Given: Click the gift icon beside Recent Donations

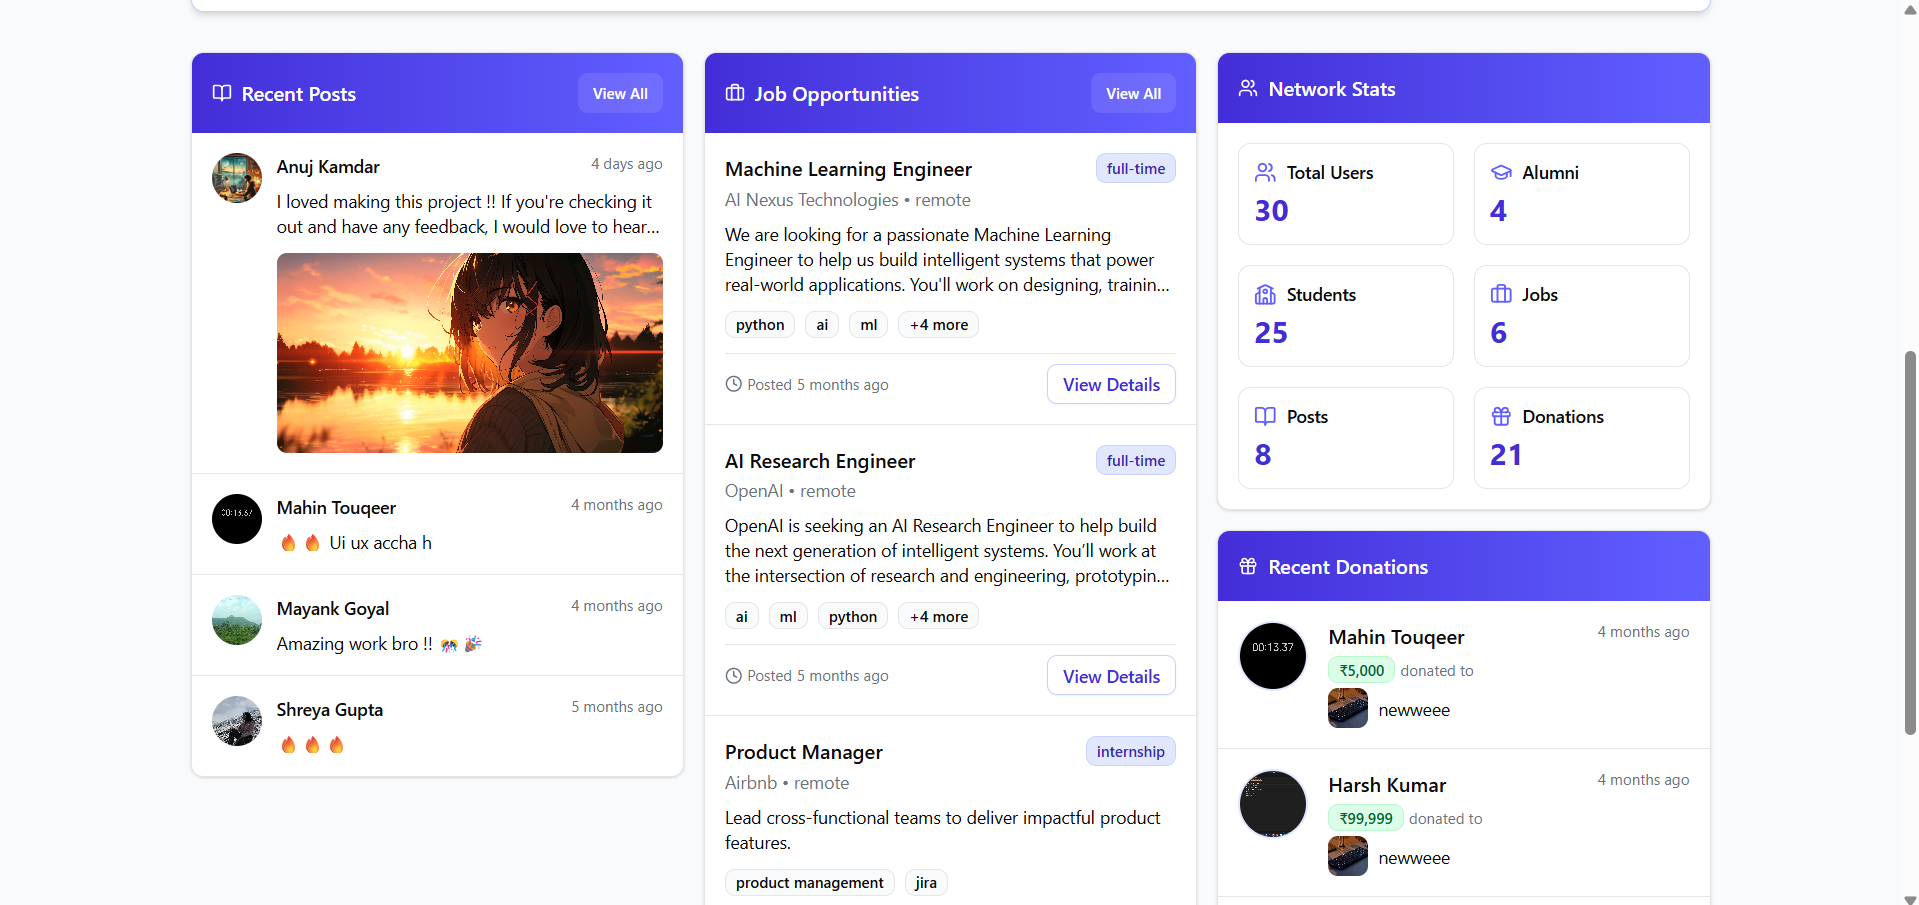Looking at the screenshot, I should [1248, 566].
